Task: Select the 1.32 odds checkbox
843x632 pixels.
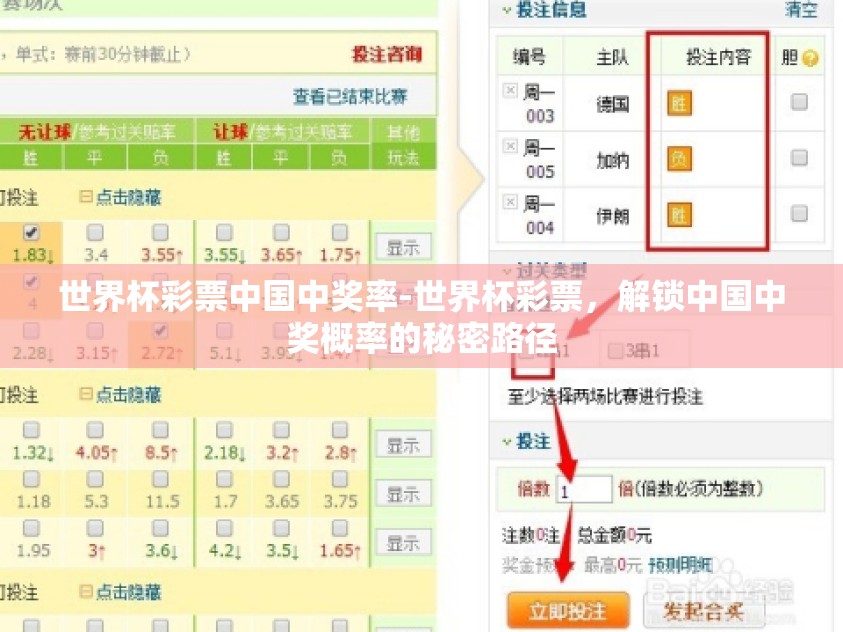Action: pyautogui.click(x=31, y=430)
